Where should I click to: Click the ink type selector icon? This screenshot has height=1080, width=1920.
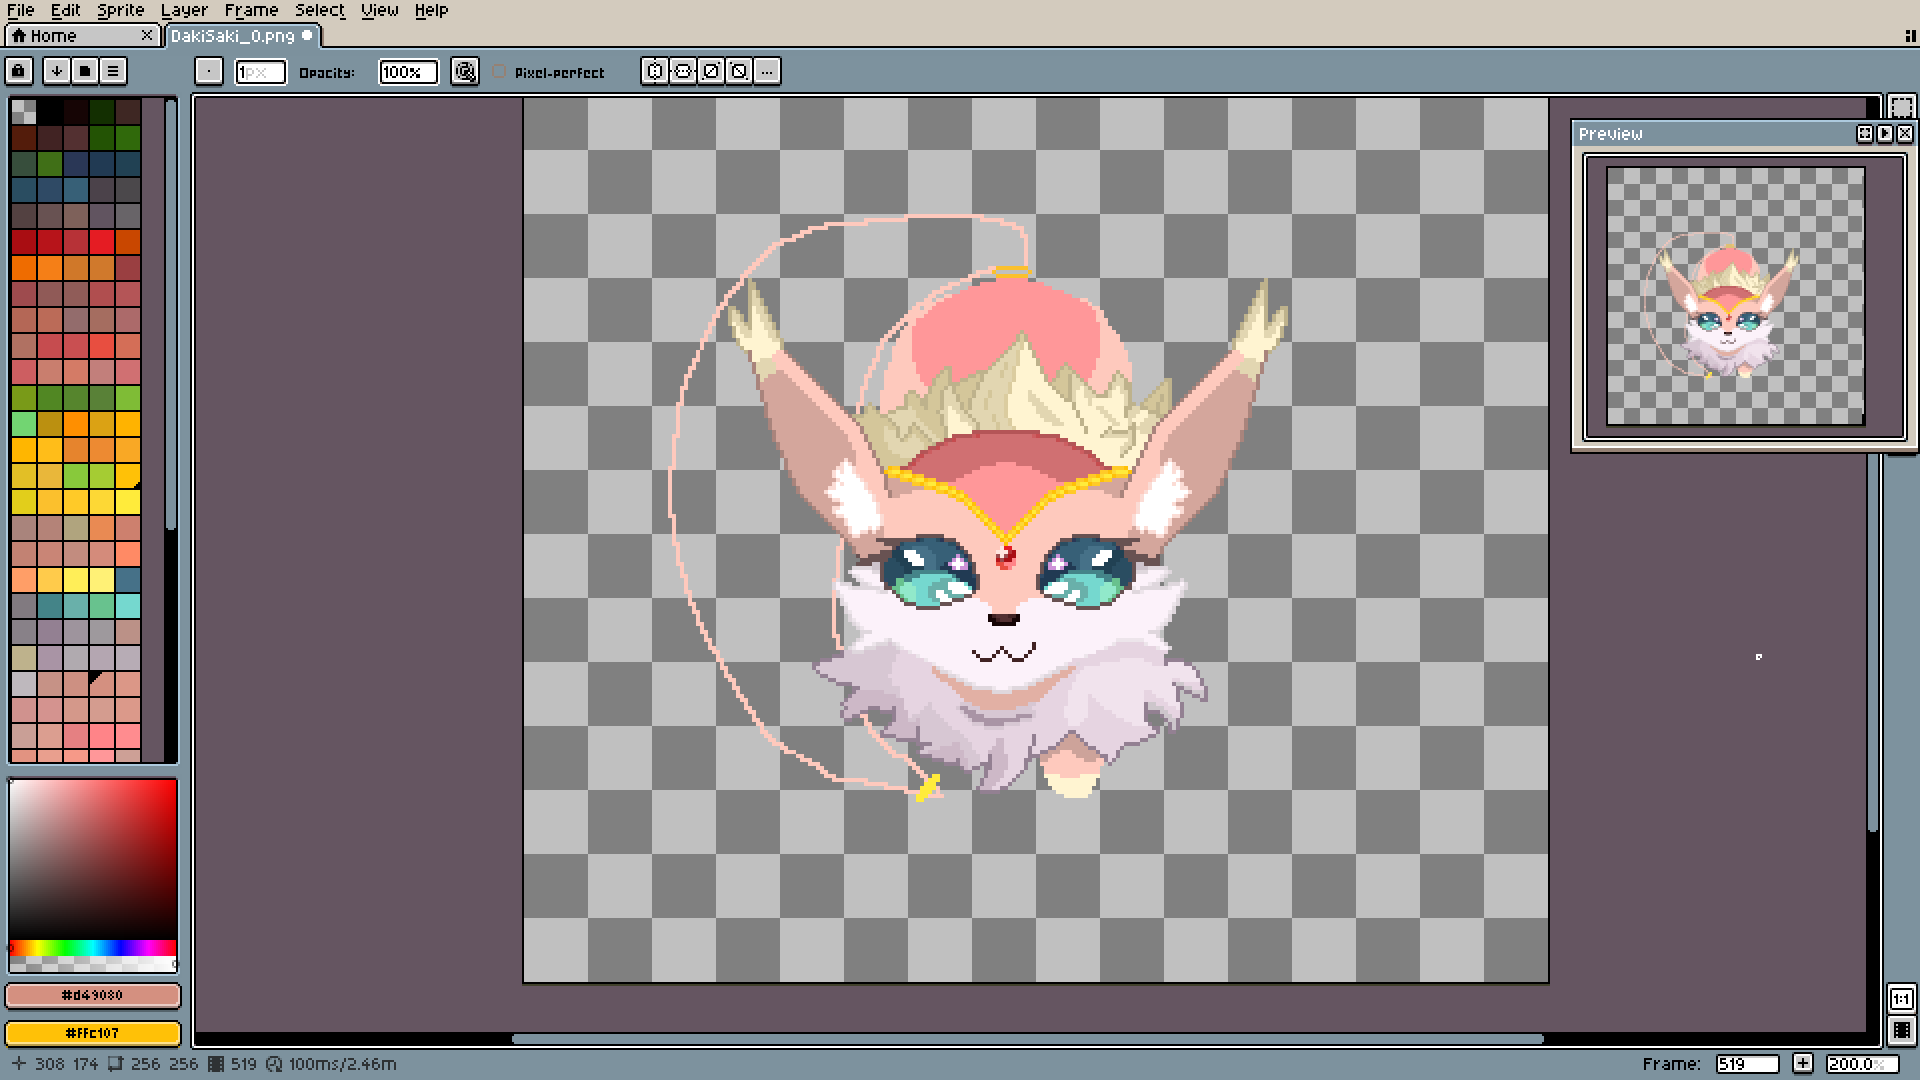(465, 71)
